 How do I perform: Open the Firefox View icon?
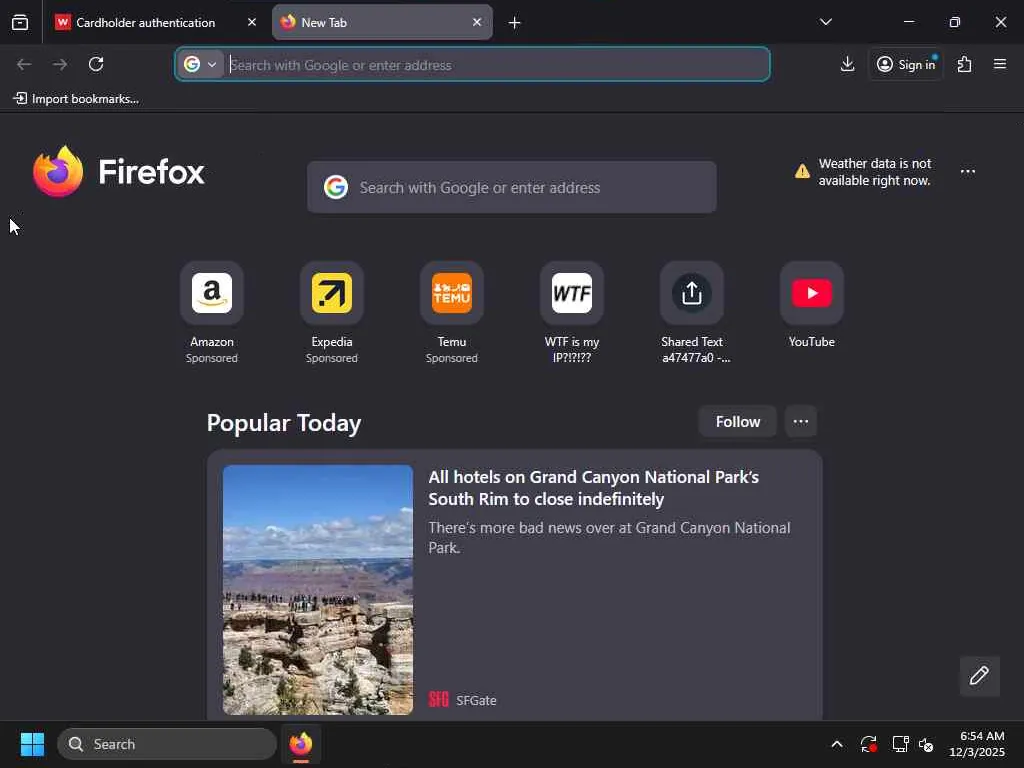point(20,22)
